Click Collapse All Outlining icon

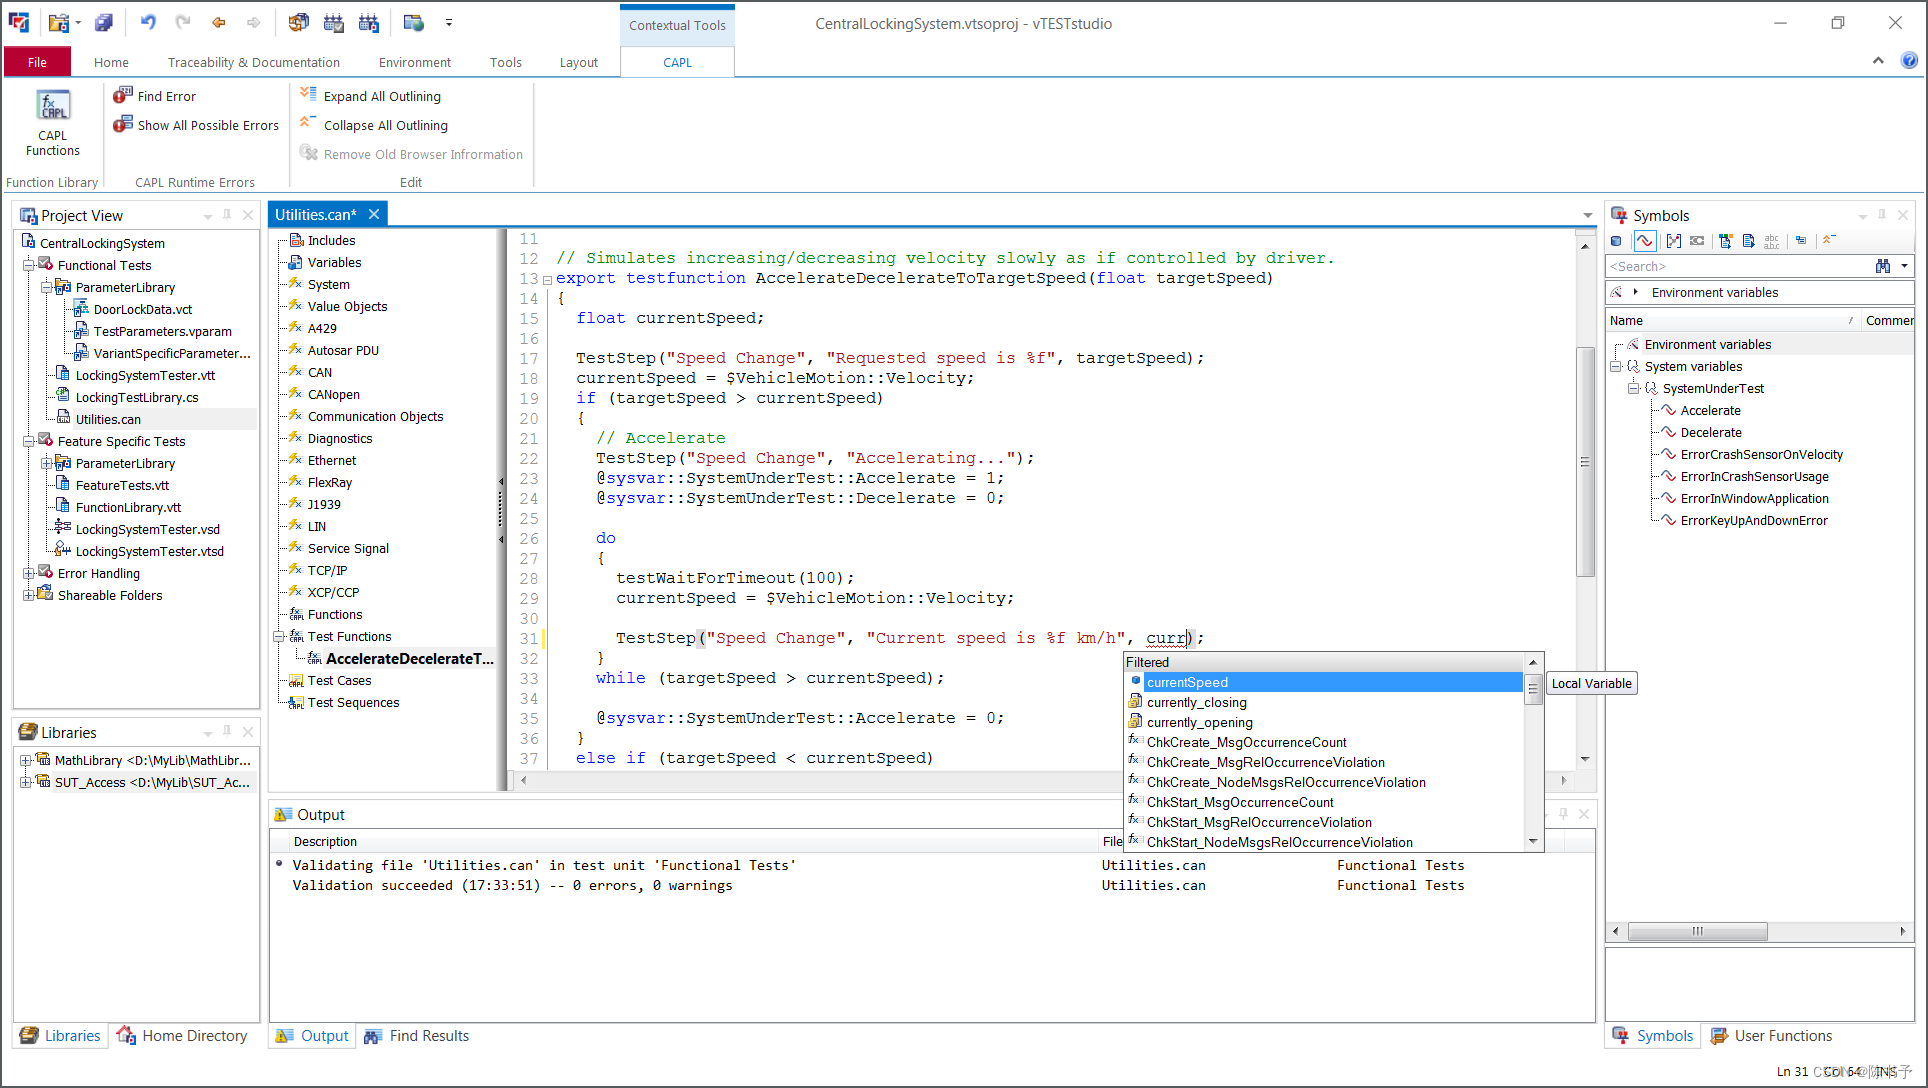tap(309, 124)
